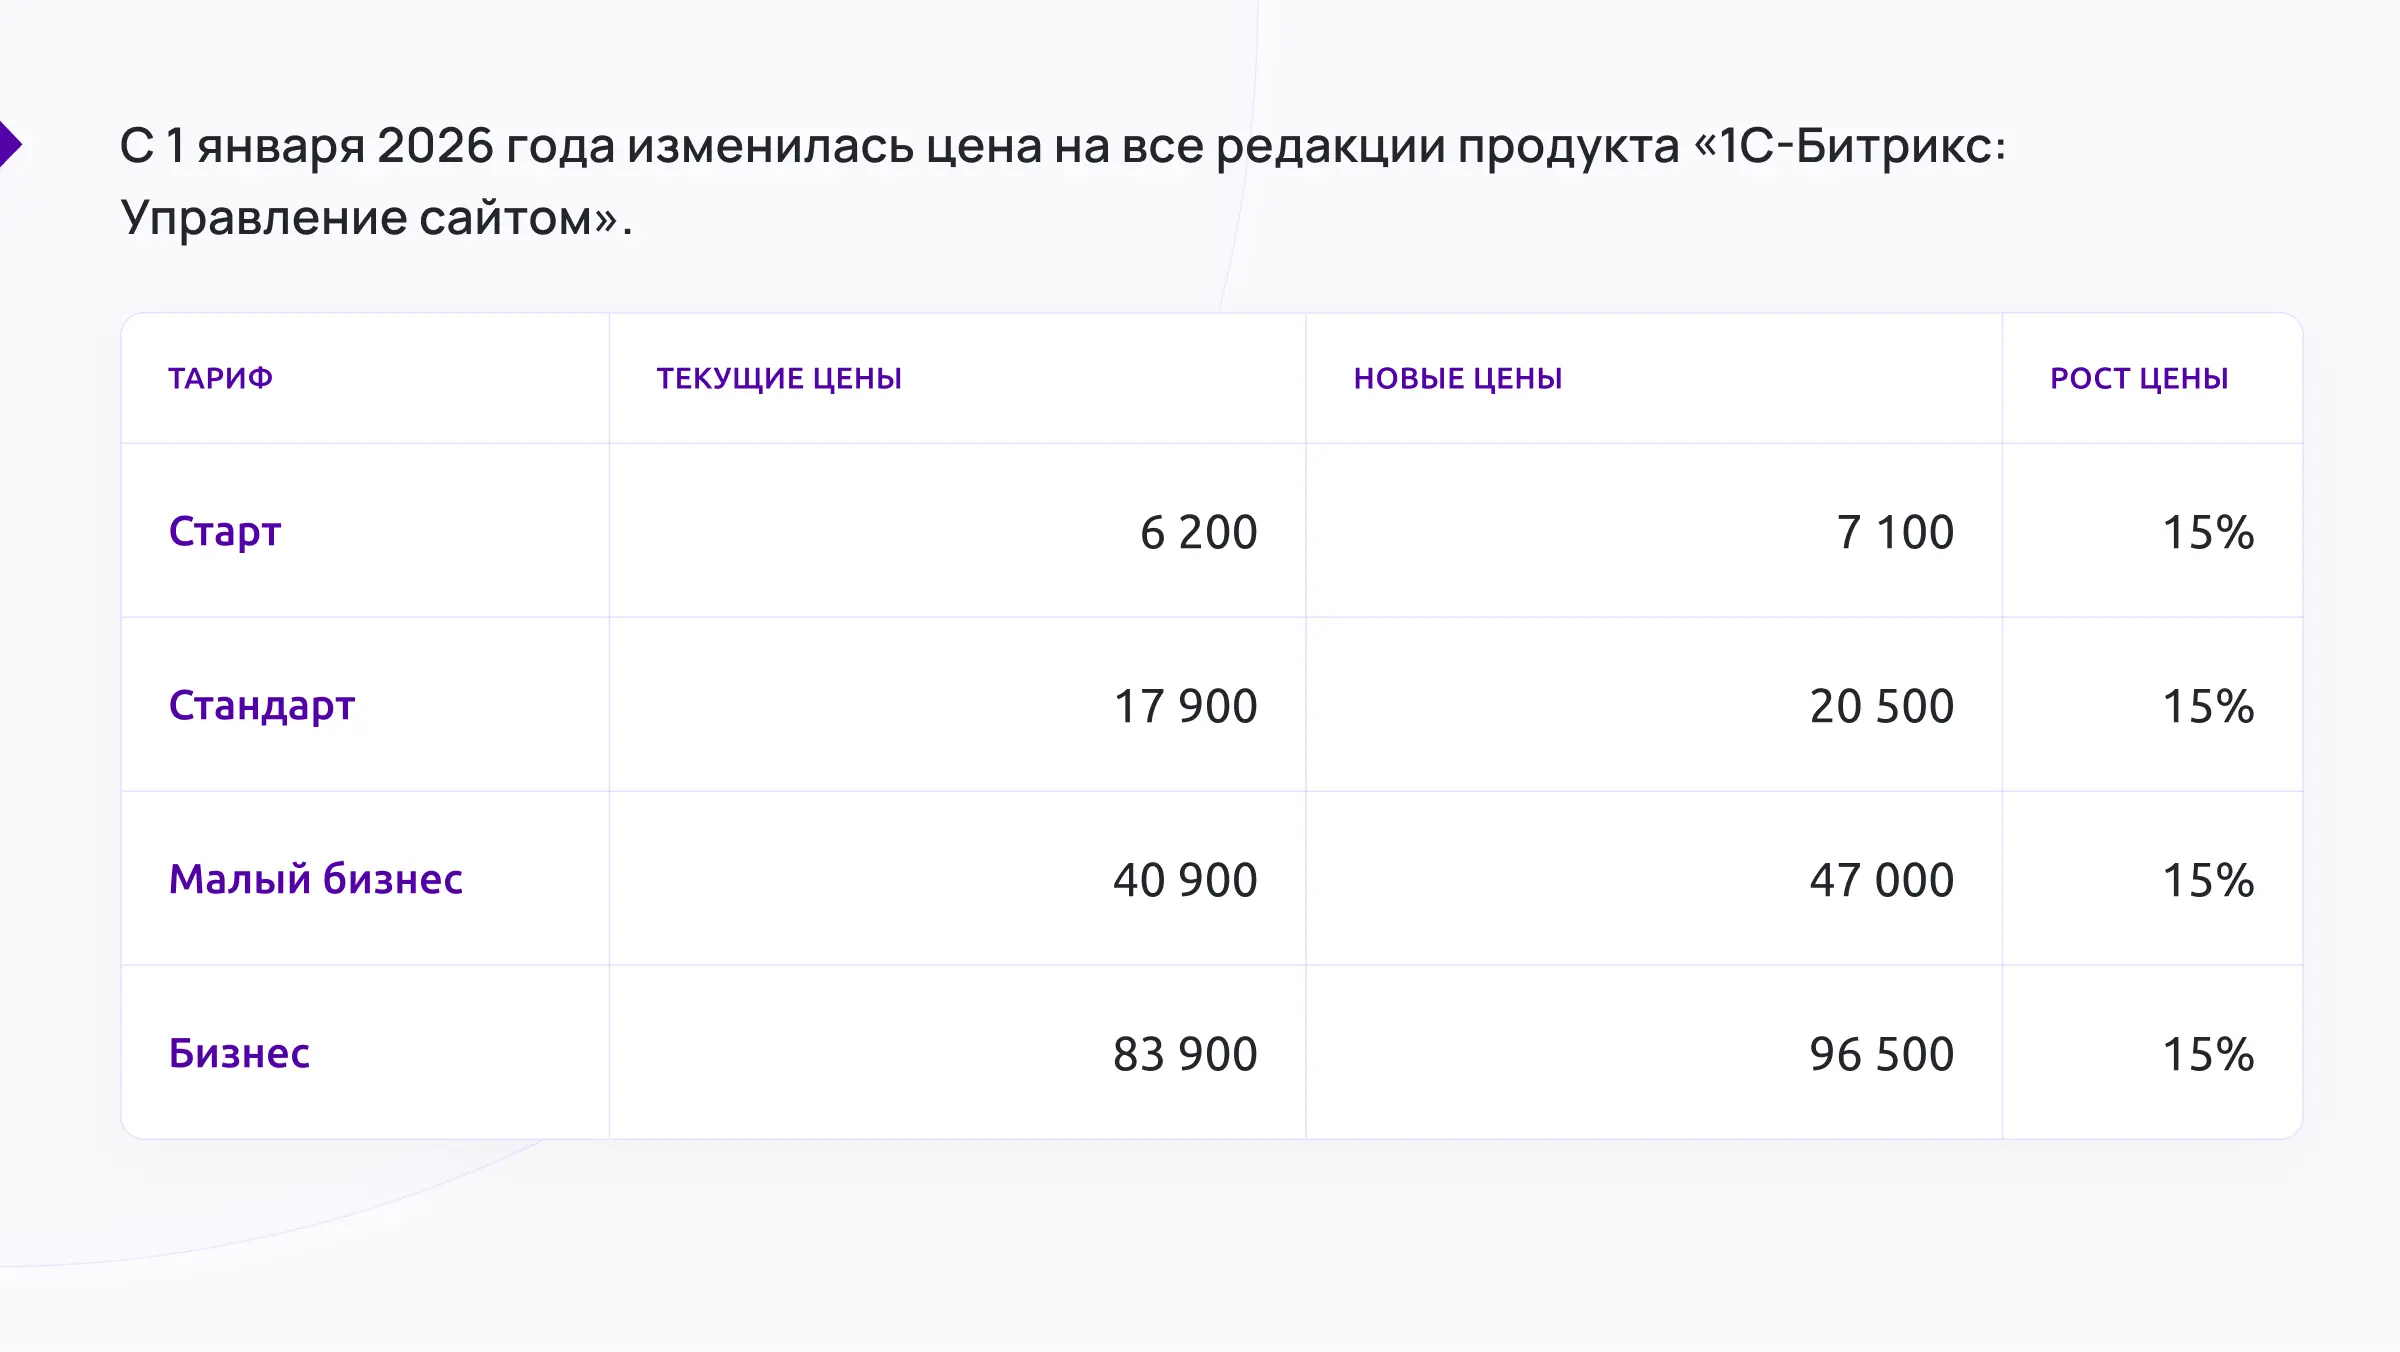Click the РОСТ ЦЕНЫ column header

click(2139, 379)
